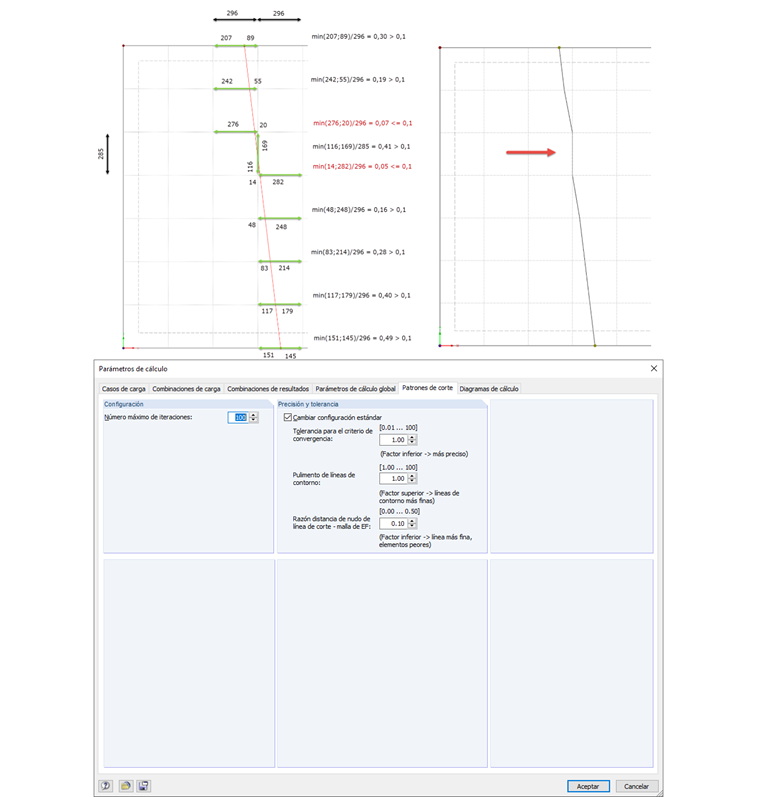Open the Combinaciones de carga tab
The height and width of the screenshot is (797, 760).
186,389
